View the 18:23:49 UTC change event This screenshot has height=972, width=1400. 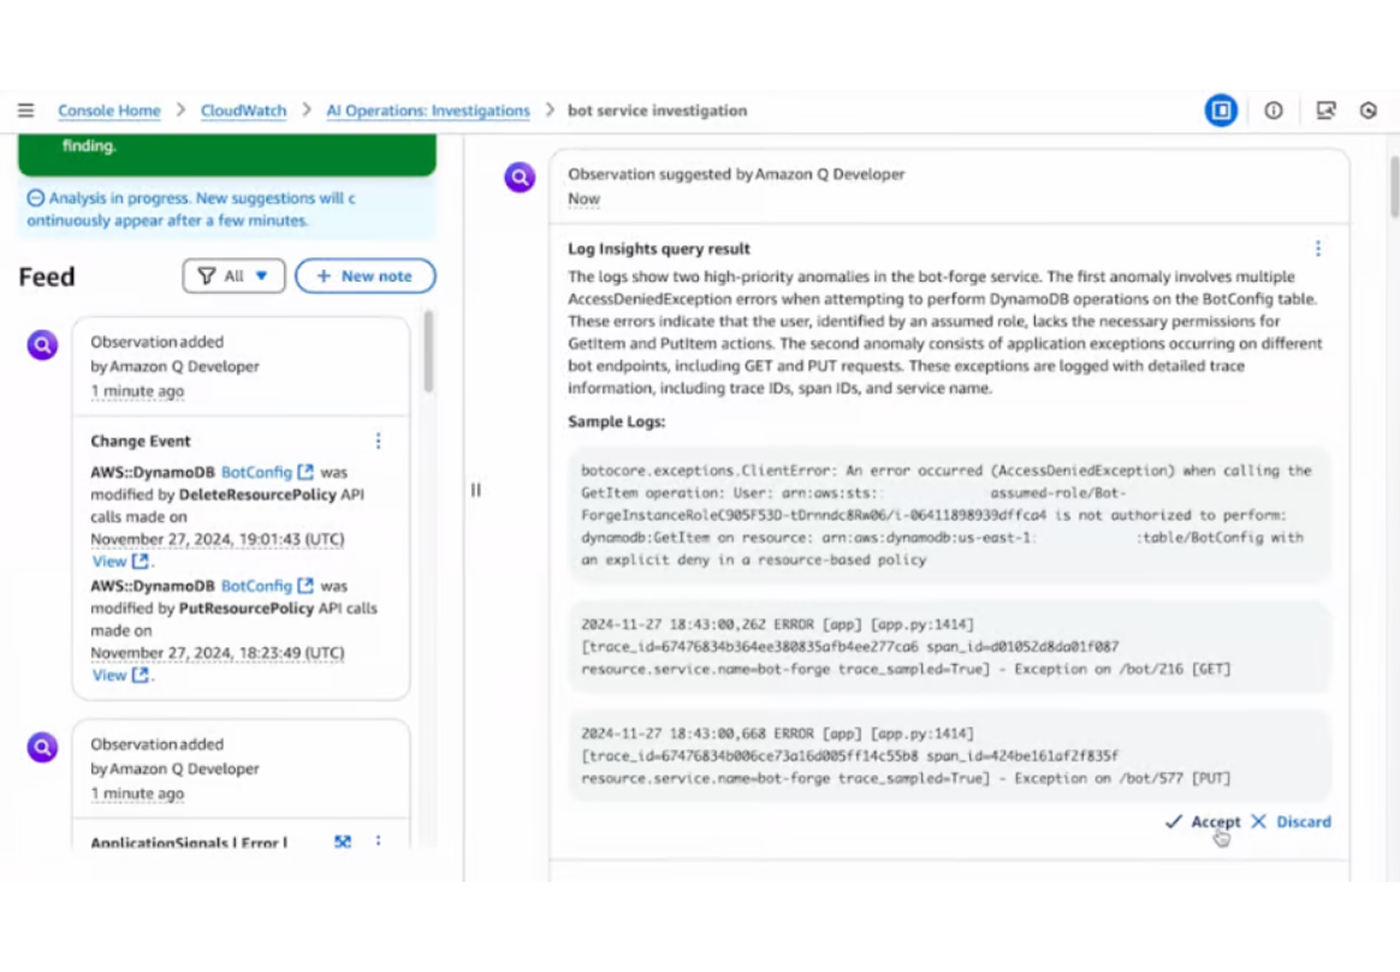(x=120, y=675)
